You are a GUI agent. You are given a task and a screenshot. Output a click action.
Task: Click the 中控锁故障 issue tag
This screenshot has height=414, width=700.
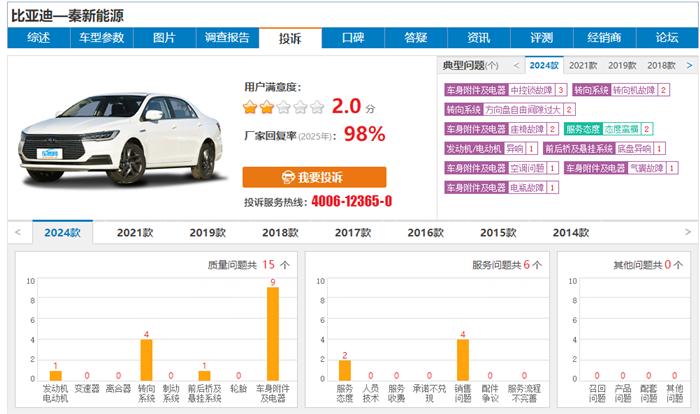(x=506, y=90)
